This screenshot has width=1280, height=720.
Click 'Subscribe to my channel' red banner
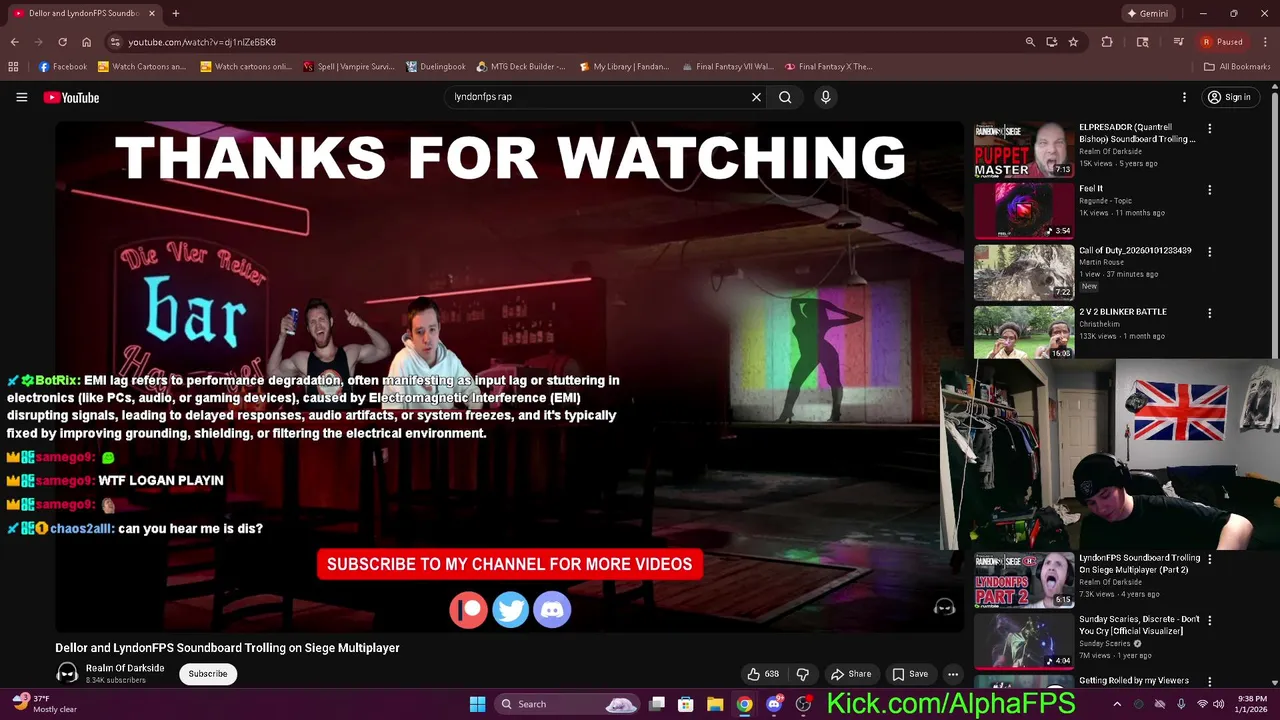click(x=509, y=564)
